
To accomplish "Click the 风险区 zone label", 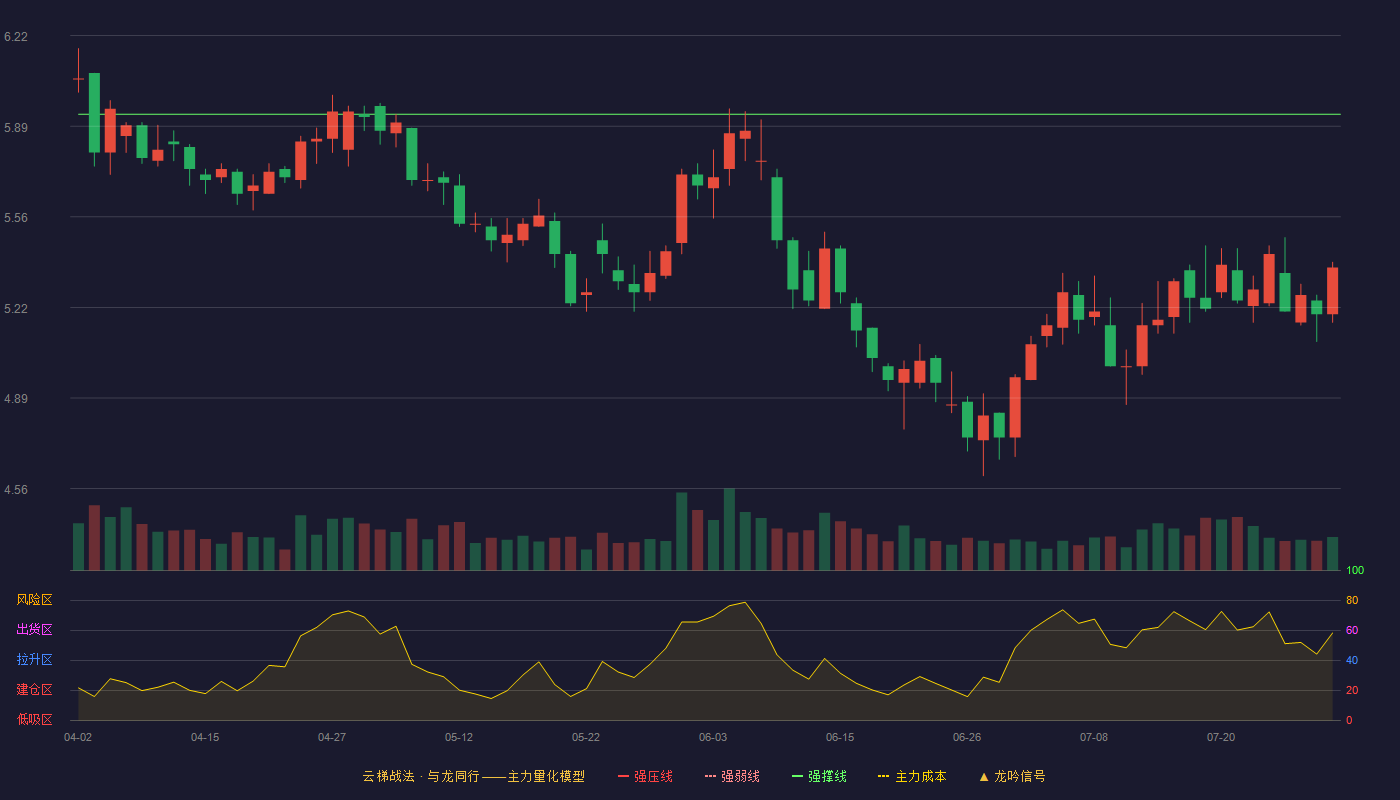I will (x=34, y=600).
